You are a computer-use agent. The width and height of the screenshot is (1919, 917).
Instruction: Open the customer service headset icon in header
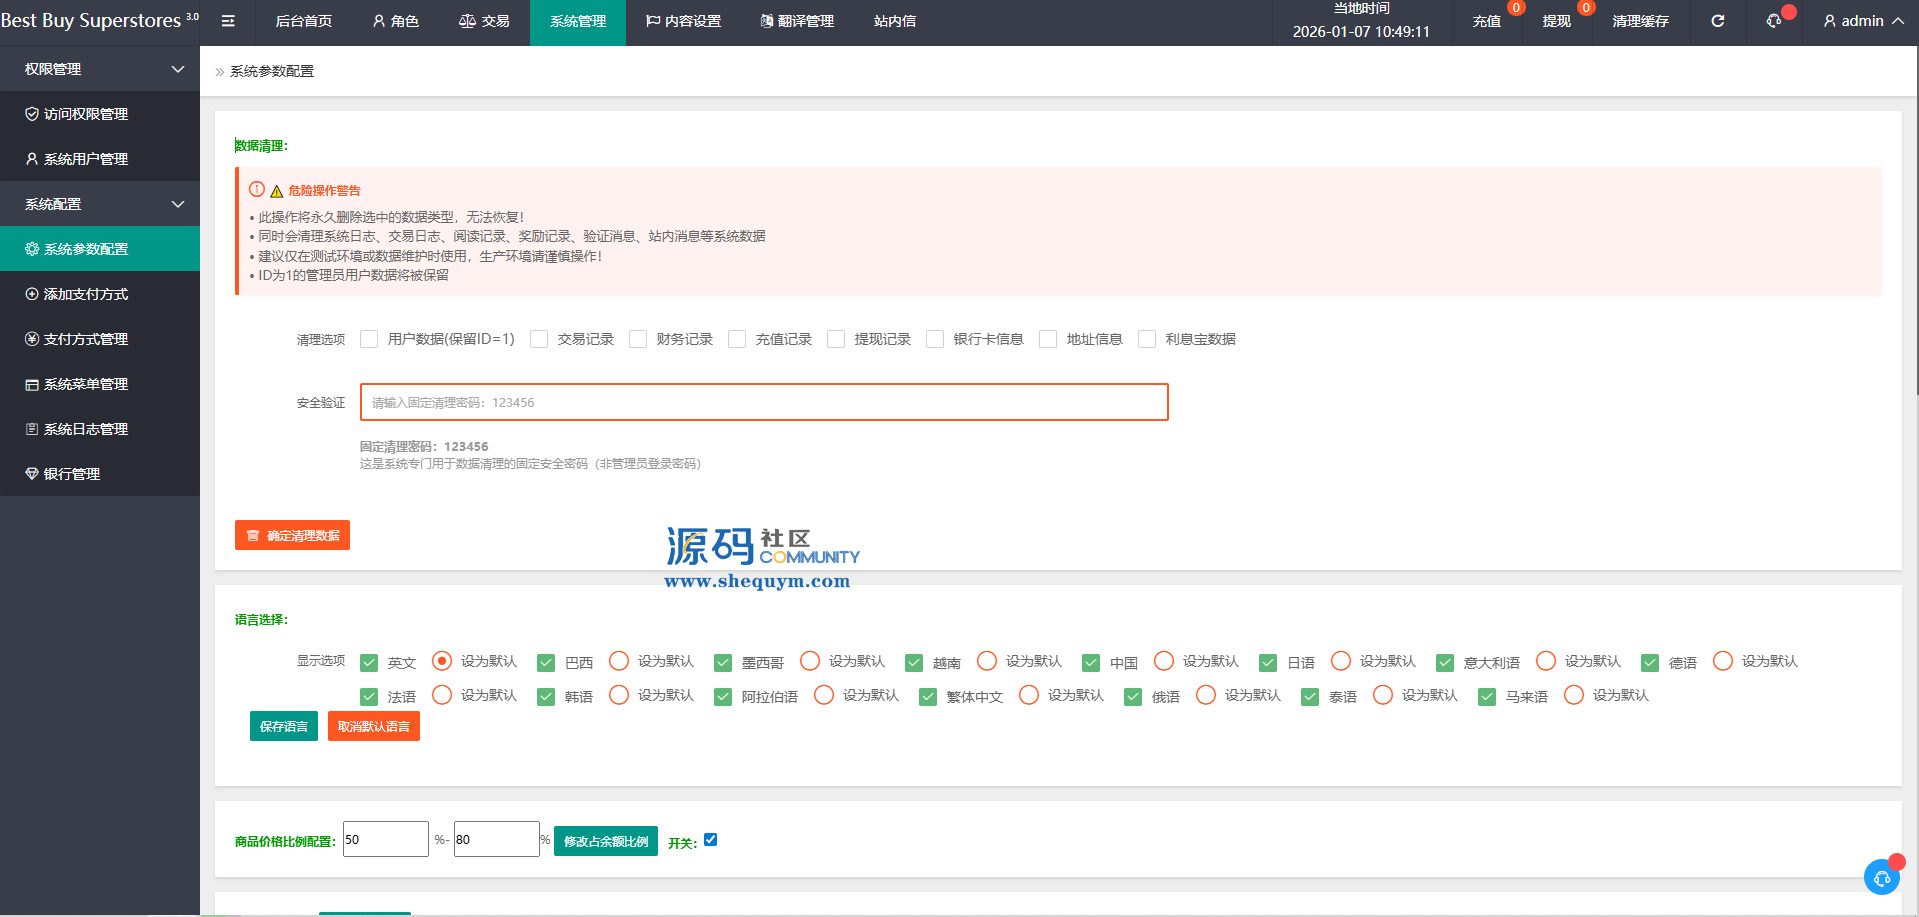(1774, 21)
